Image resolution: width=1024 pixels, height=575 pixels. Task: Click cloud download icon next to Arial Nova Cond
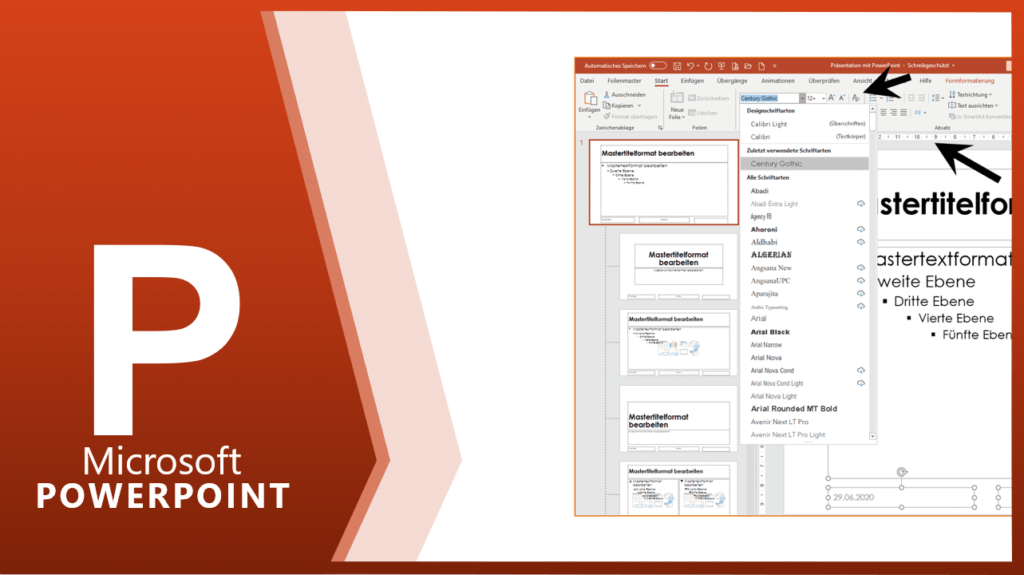[x=861, y=370]
